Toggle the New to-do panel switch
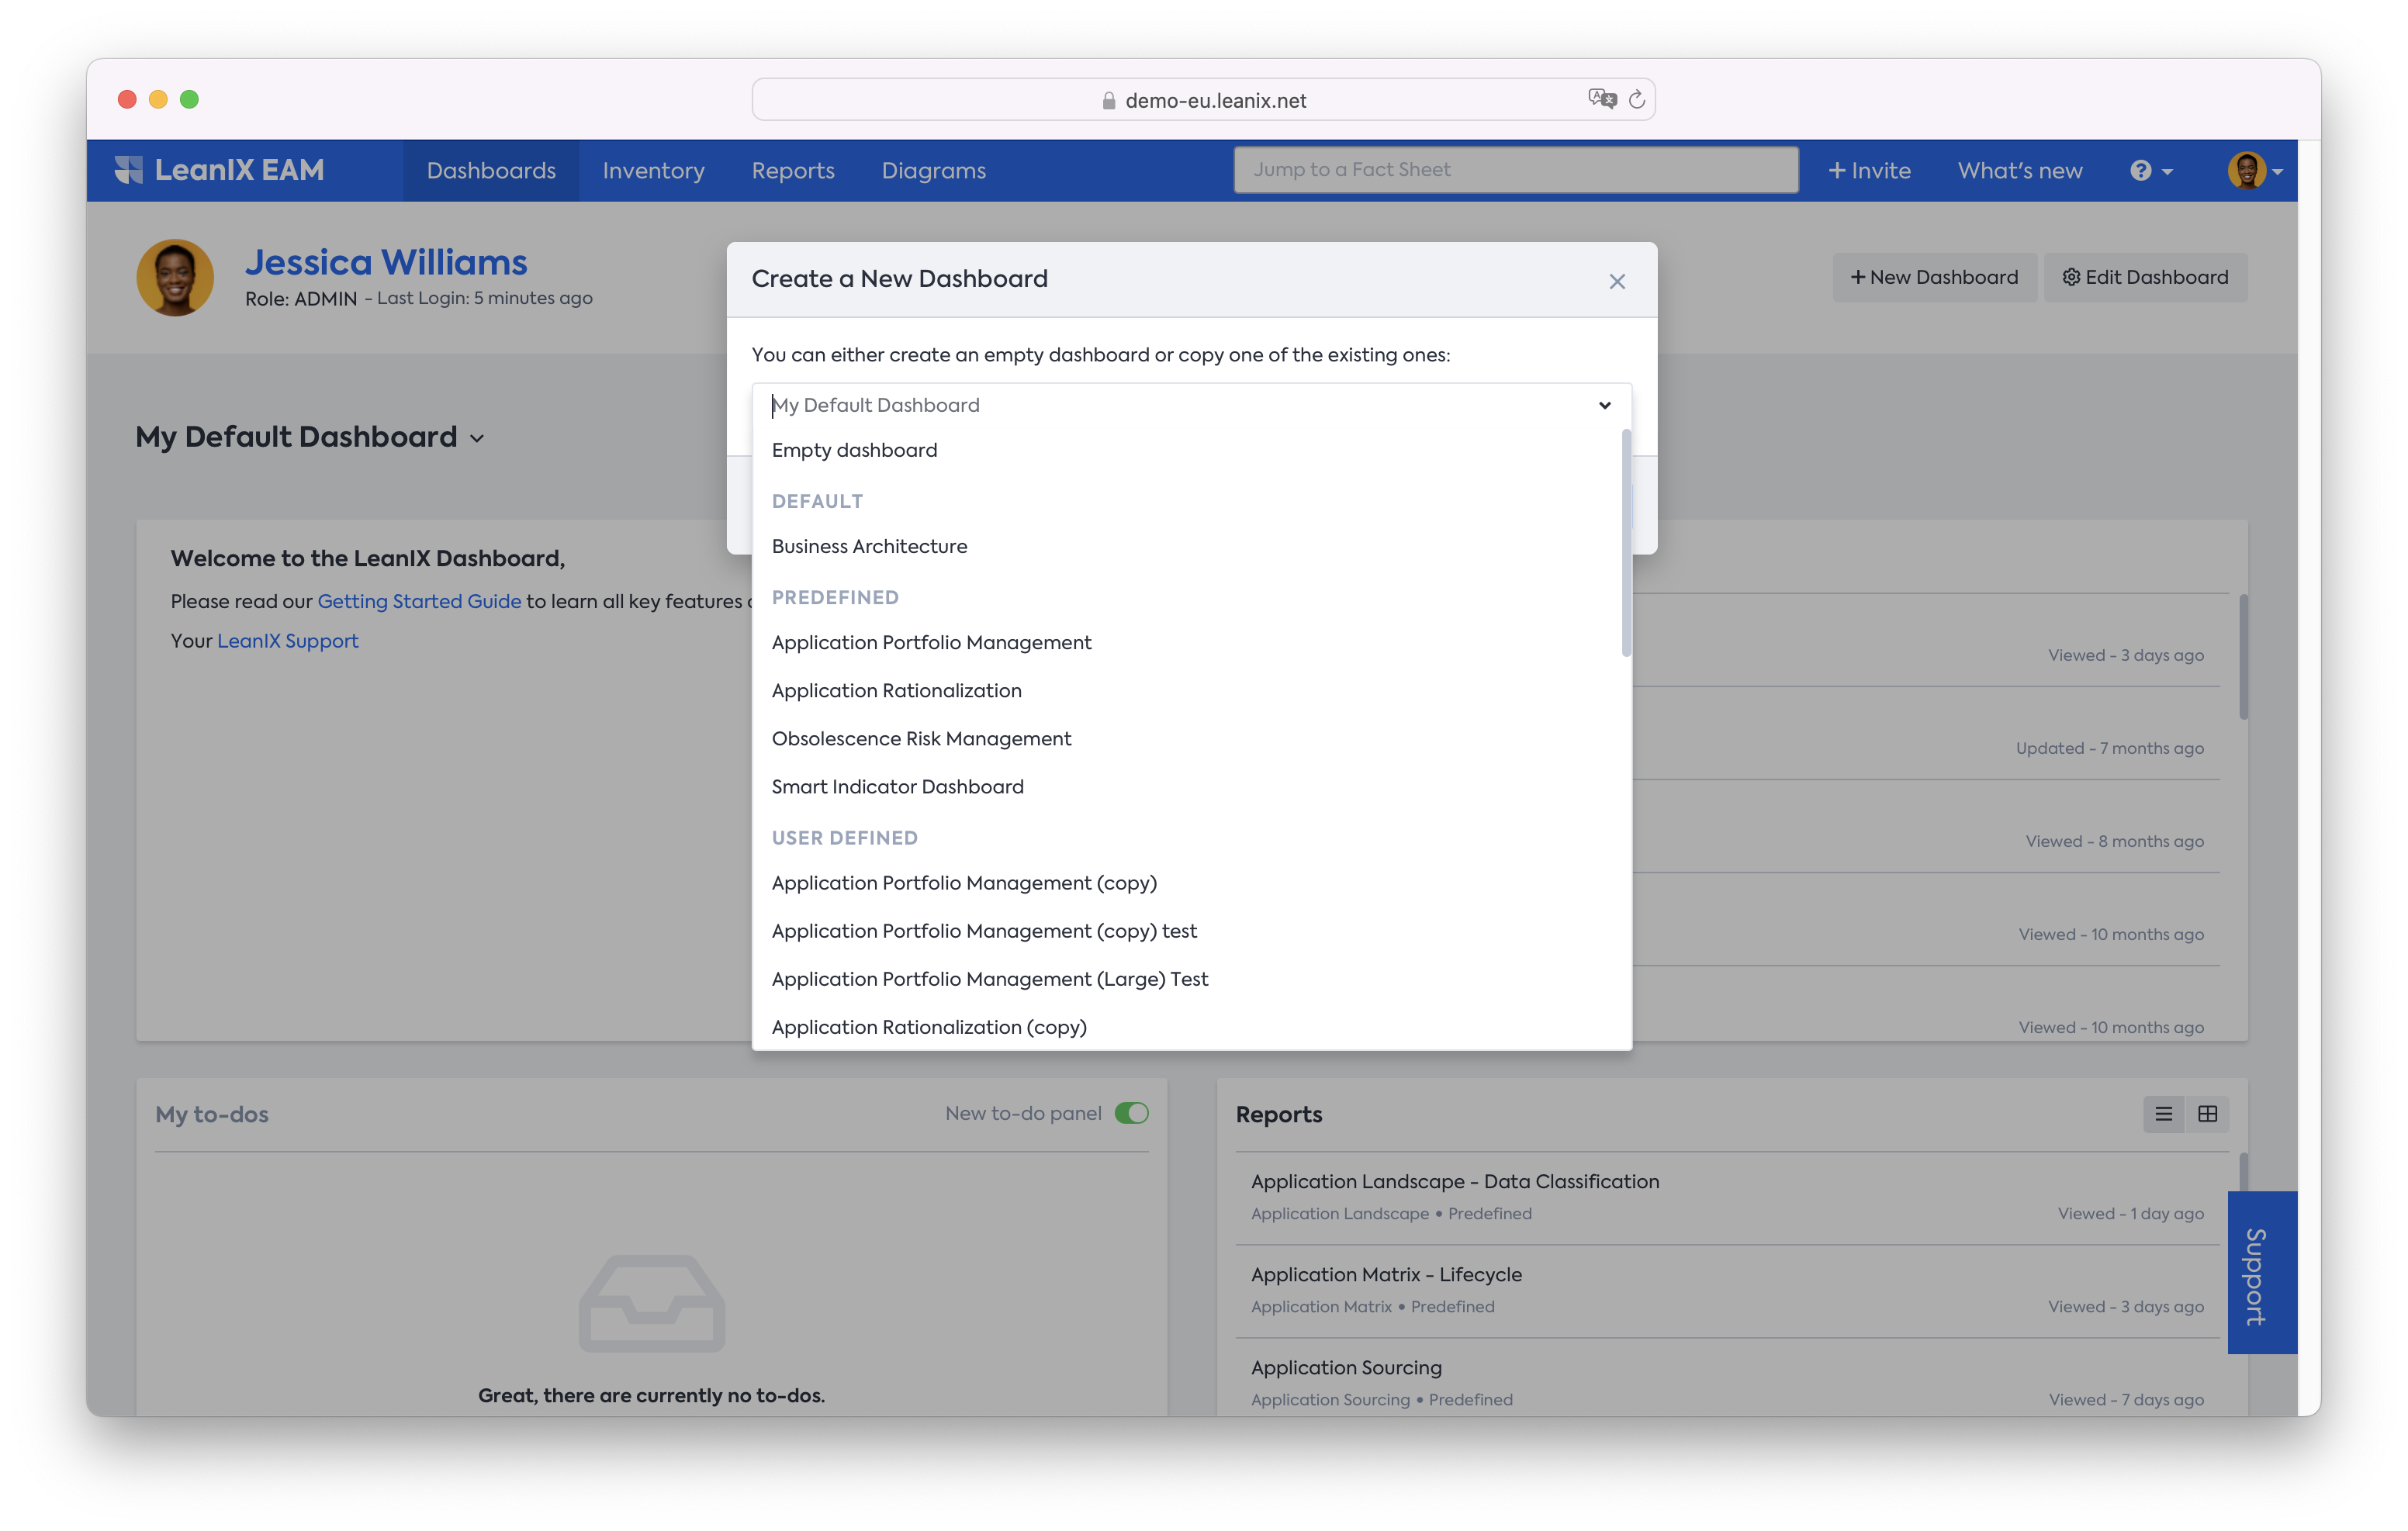The height and width of the screenshot is (1531, 2408). coord(1131,1114)
